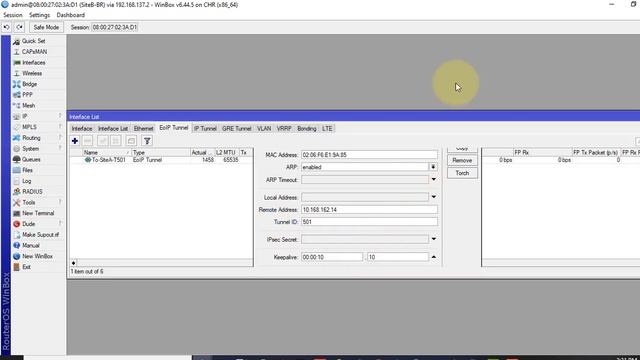This screenshot has height=360, width=640.
Task: Open the Dashboard menu
Action: pos(71,15)
